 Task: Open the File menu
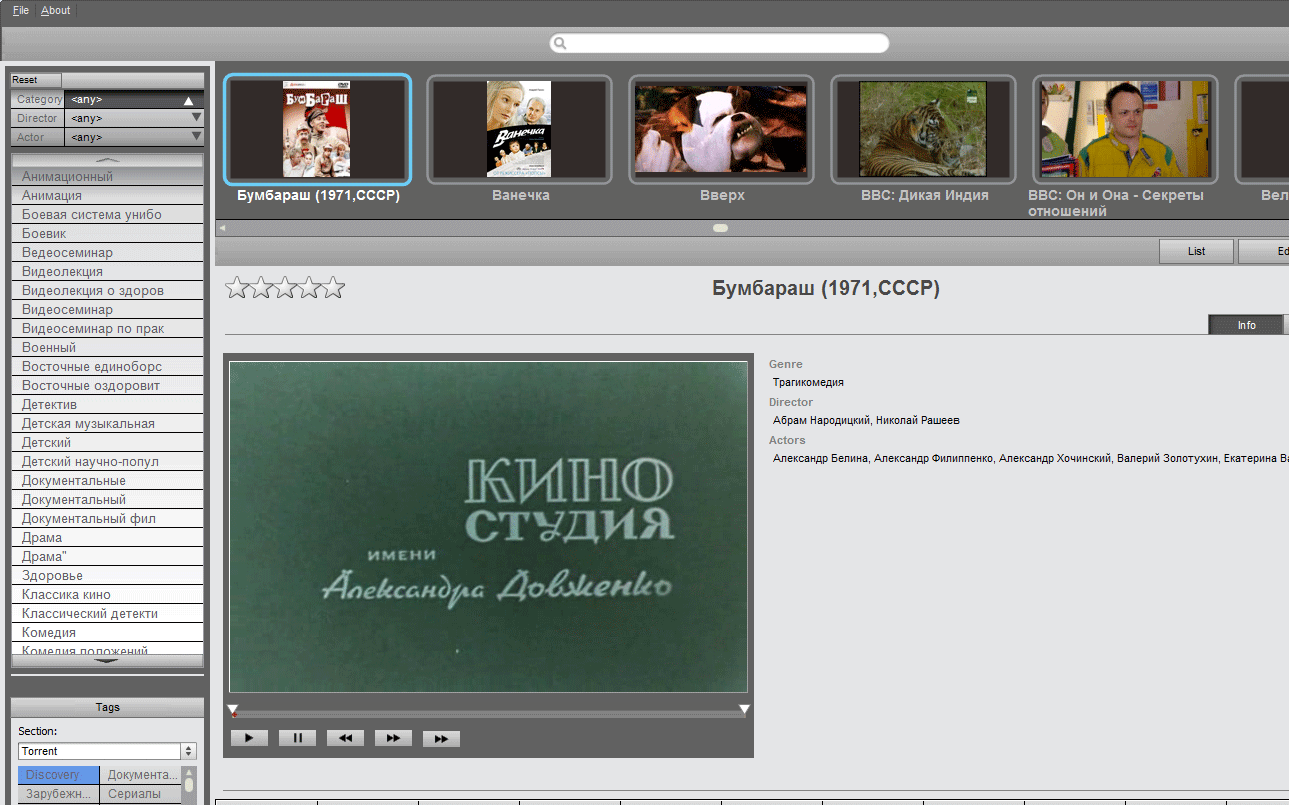point(21,10)
